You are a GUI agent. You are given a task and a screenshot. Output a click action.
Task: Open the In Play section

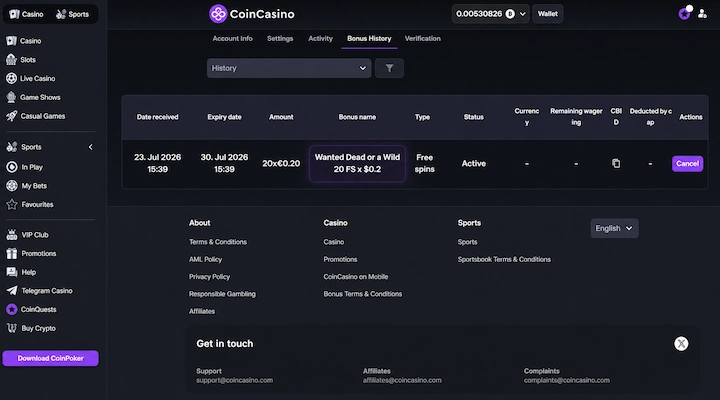25,167
